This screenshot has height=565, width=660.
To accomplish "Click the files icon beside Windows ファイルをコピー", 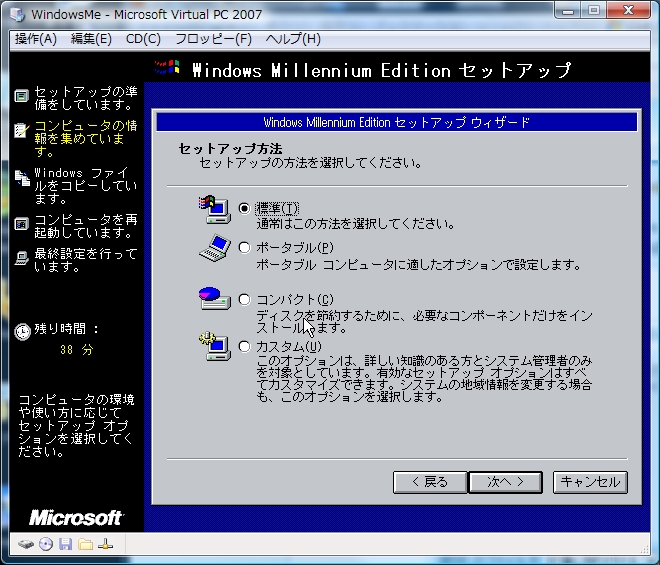I will click(x=22, y=178).
